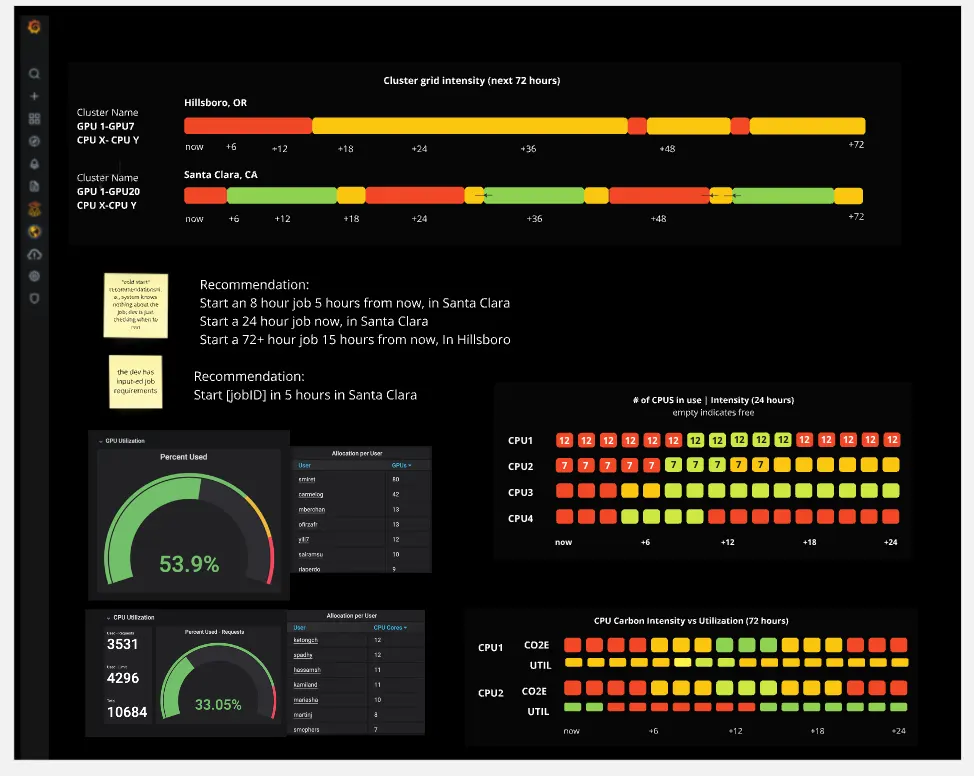Click the yellow globe icon in the sidebar
Image resolution: width=974 pixels, height=776 pixels.
click(x=34, y=232)
